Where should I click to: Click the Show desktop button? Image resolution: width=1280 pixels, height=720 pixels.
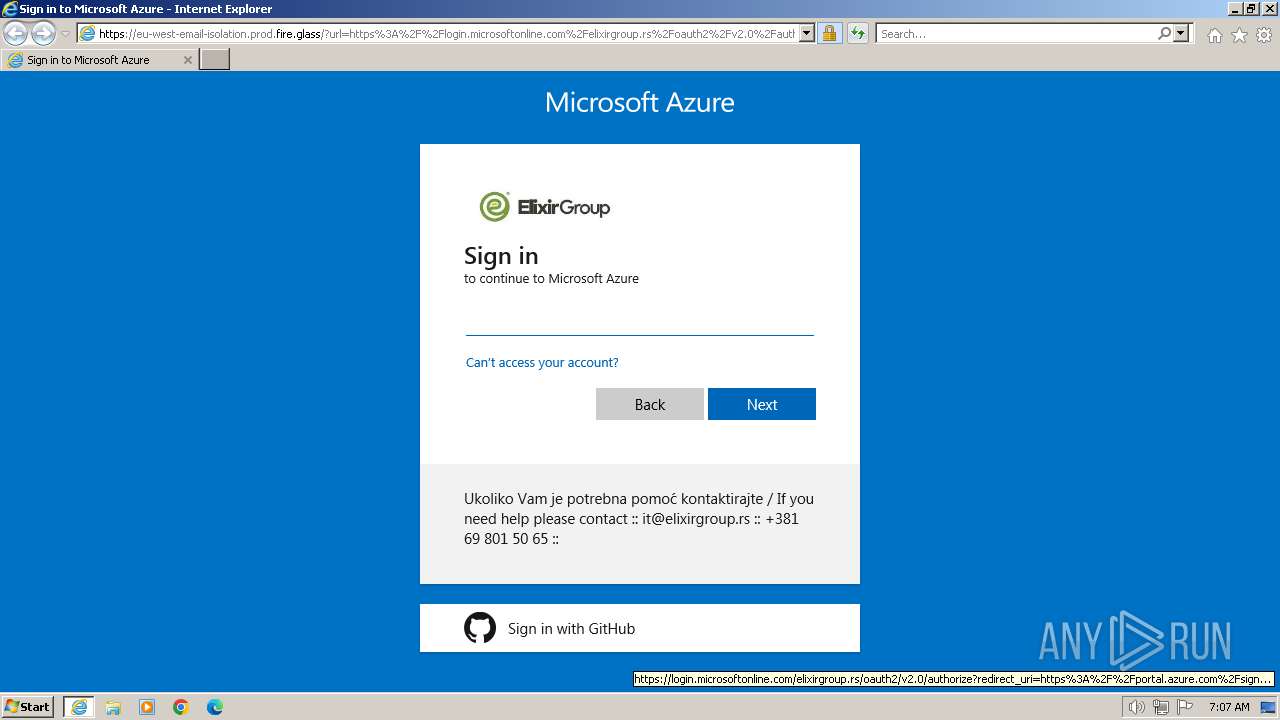point(1269,707)
